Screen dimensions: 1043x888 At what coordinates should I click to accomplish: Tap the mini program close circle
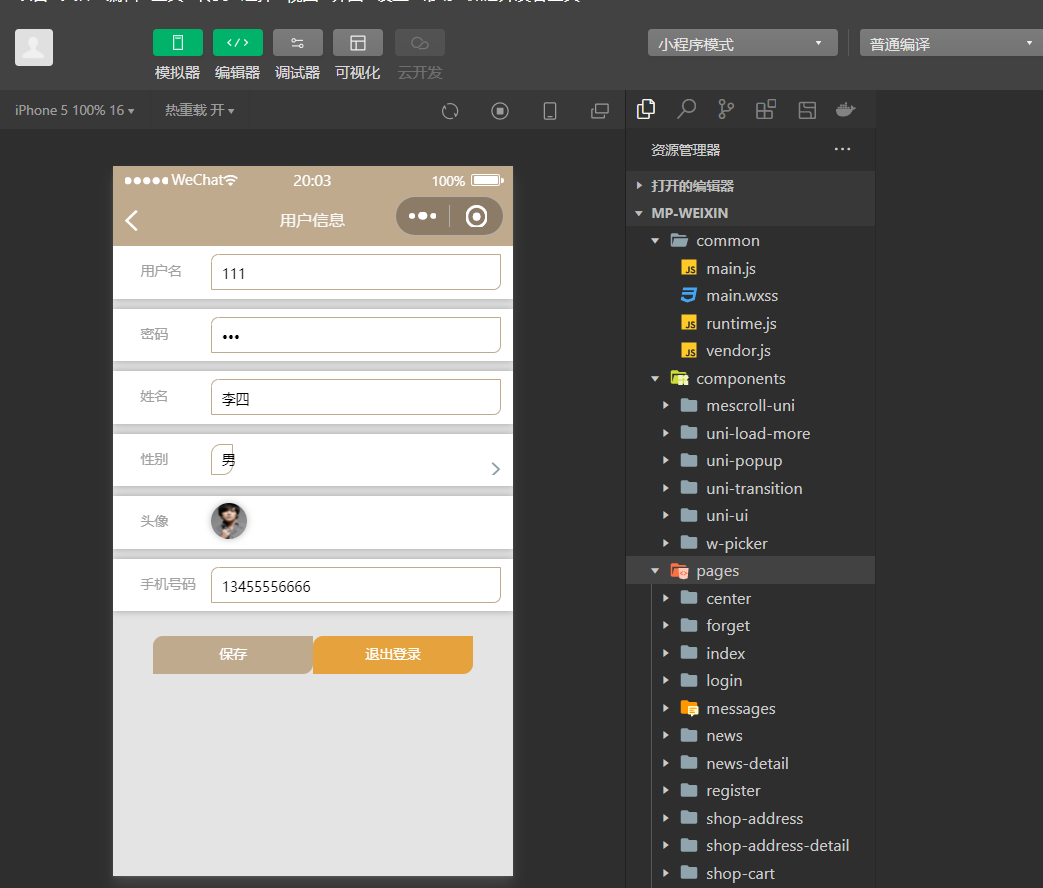476,216
